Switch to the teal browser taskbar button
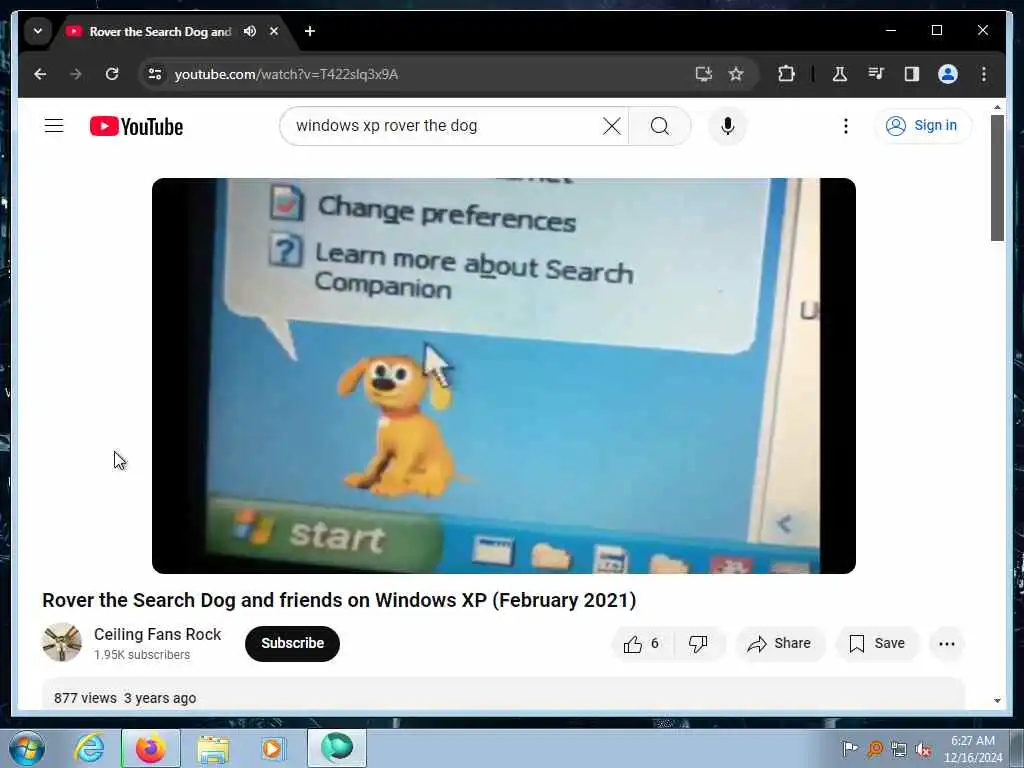 coord(337,748)
